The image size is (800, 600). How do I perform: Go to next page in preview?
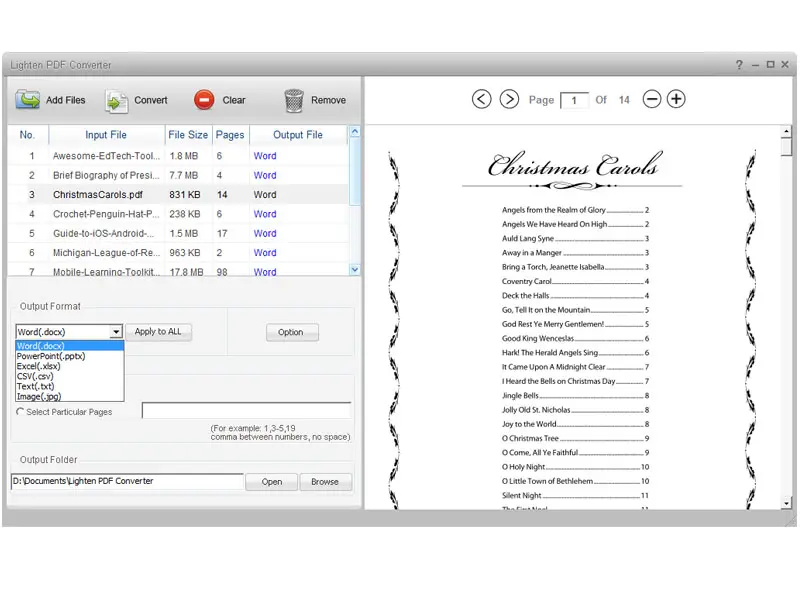509,98
